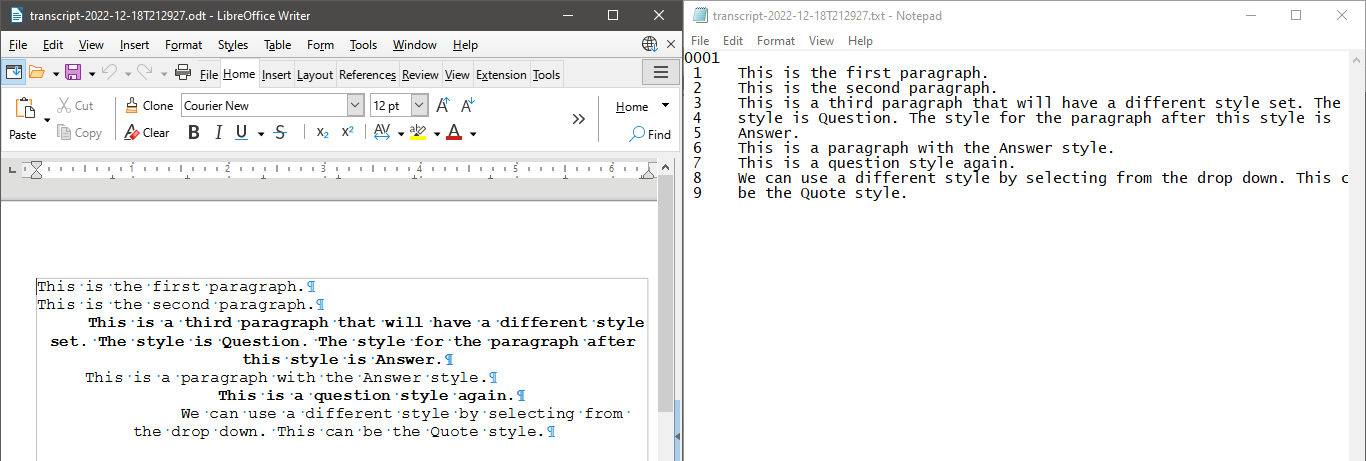This screenshot has height=461, width=1366.
Task: Undo the last action
Action: click(109, 72)
